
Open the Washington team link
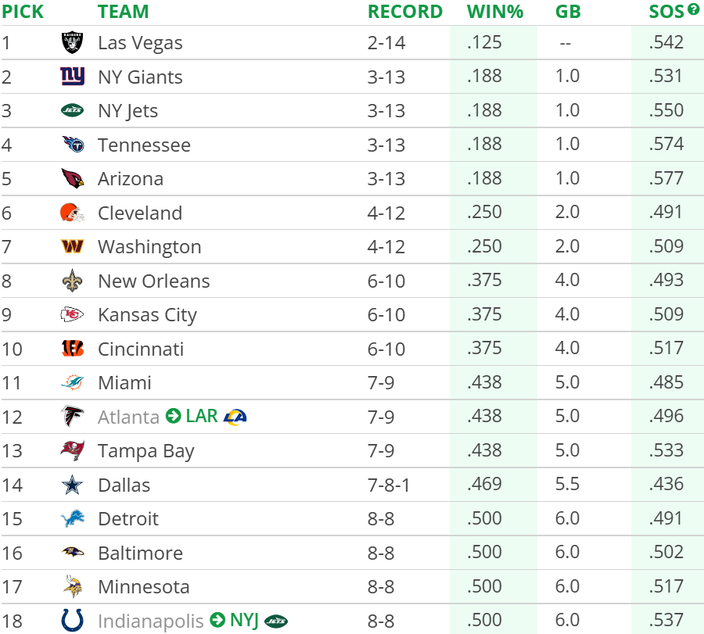point(149,247)
